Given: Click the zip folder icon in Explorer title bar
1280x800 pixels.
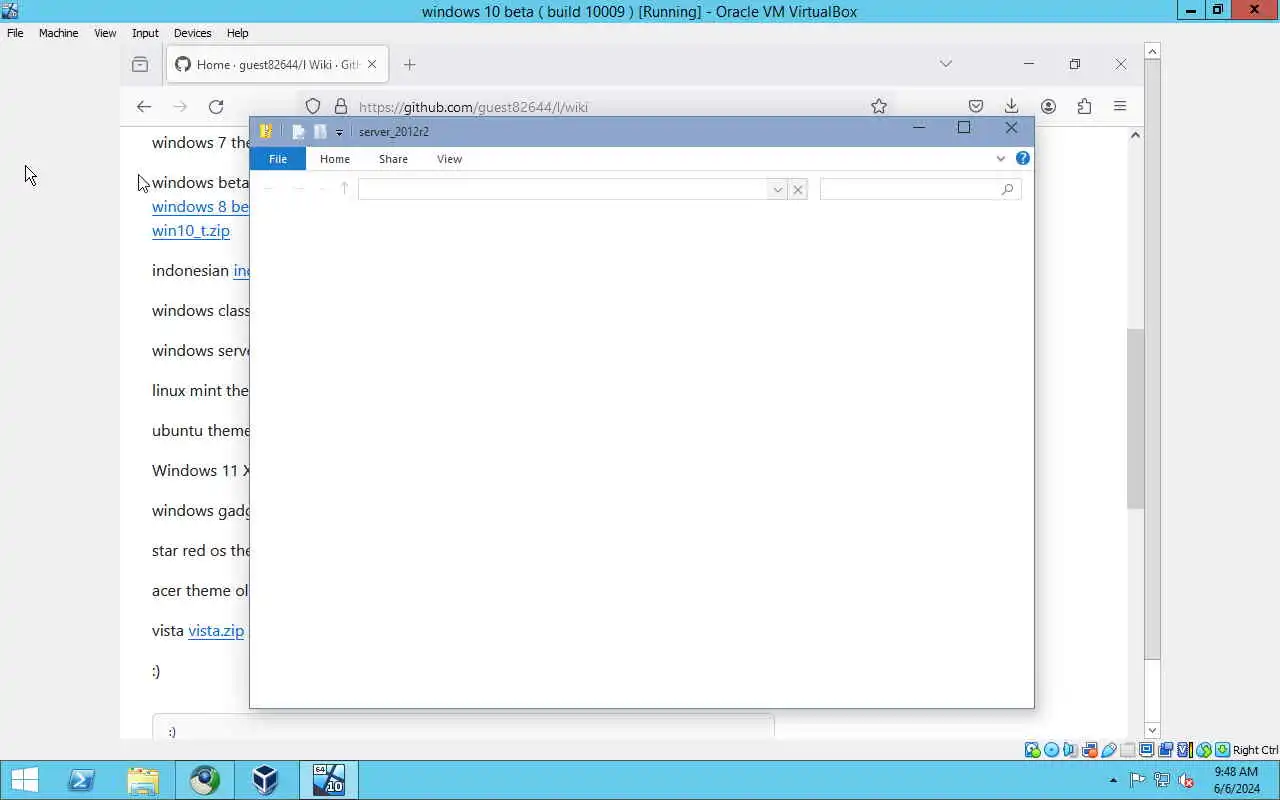Looking at the screenshot, I should click(266, 131).
